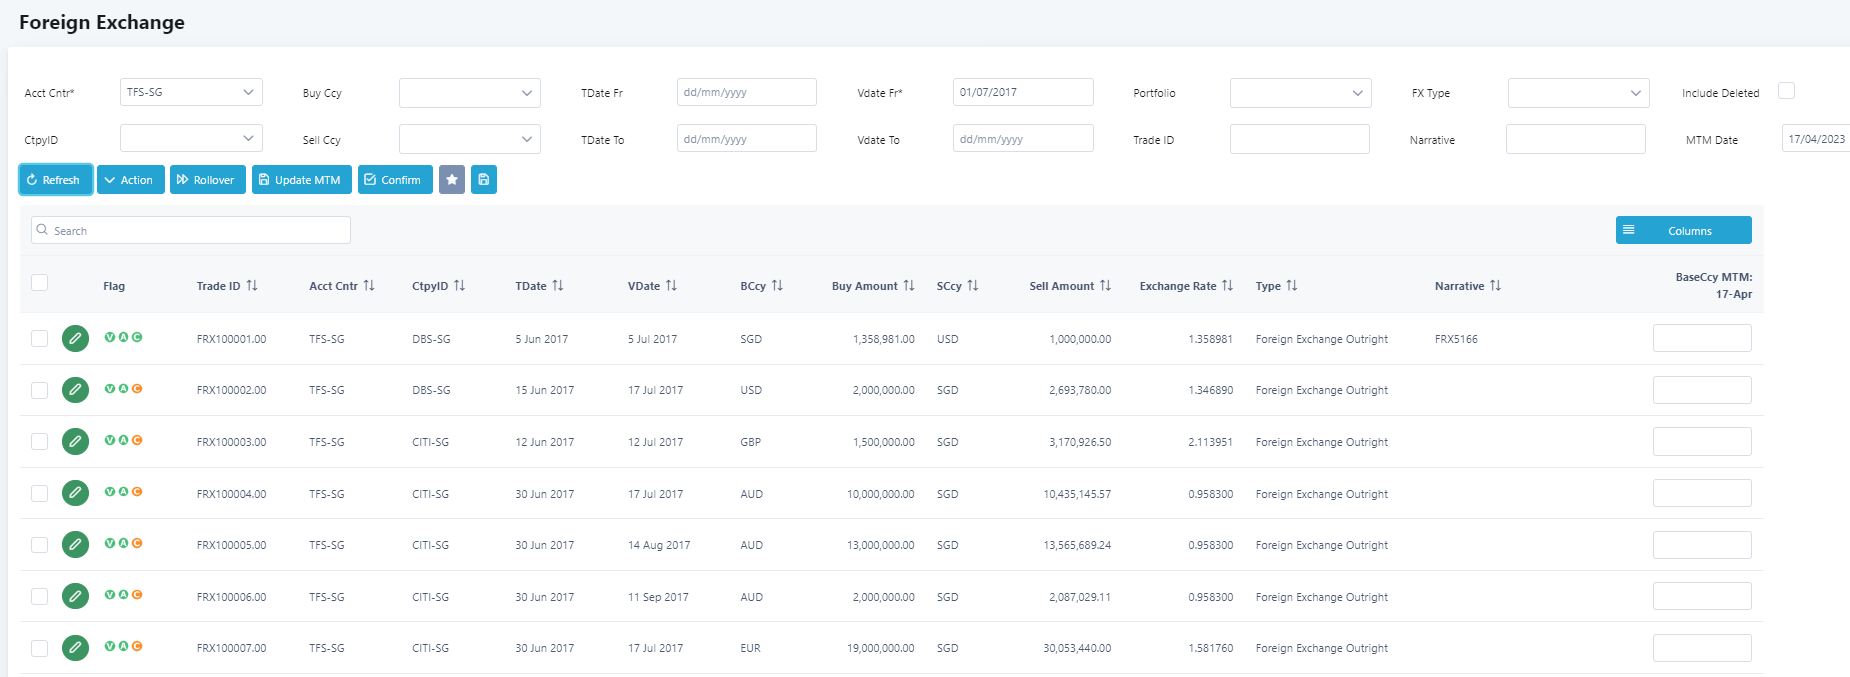Sort table by Trade ID arrows
Screen dimensions: 1850x677
[252, 286]
